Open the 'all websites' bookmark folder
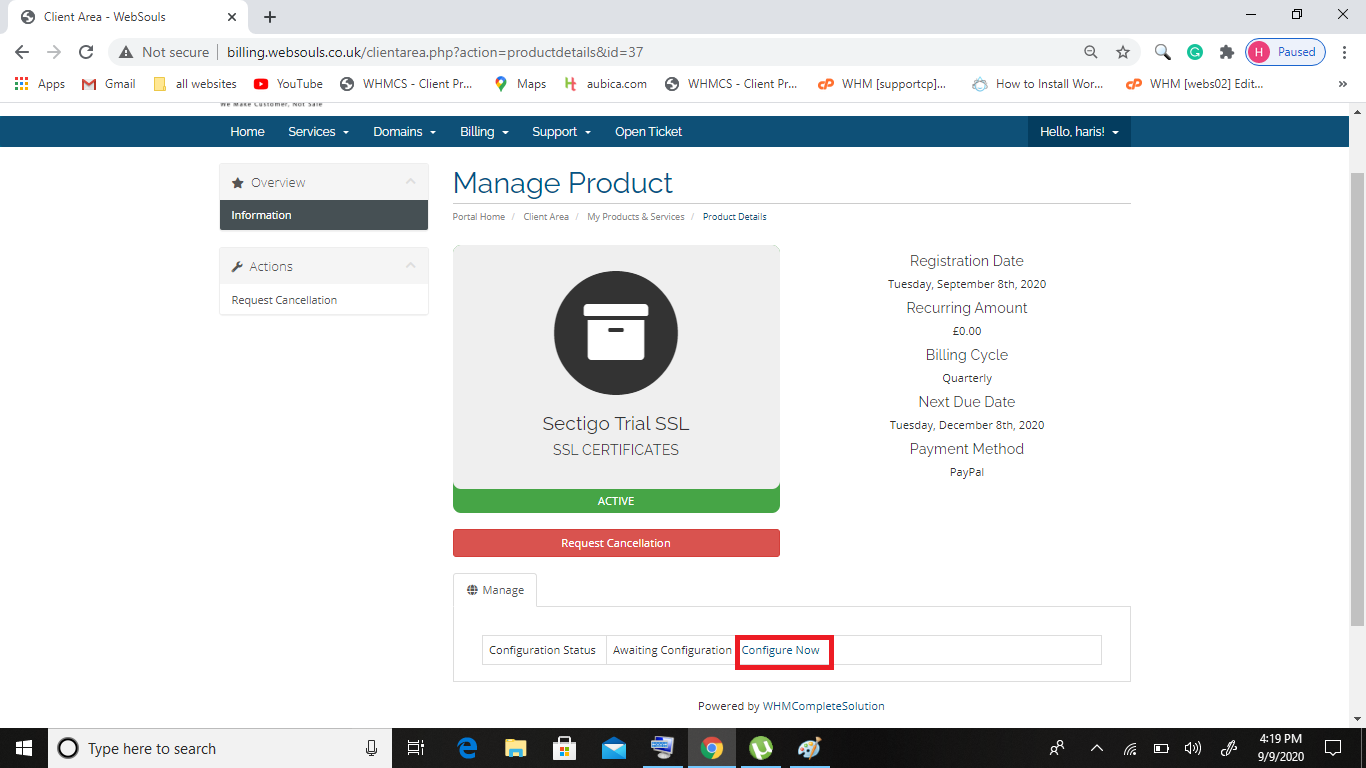Image resolution: width=1366 pixels, height=768 pixels. pyautogui.click(x=195, y=84)
